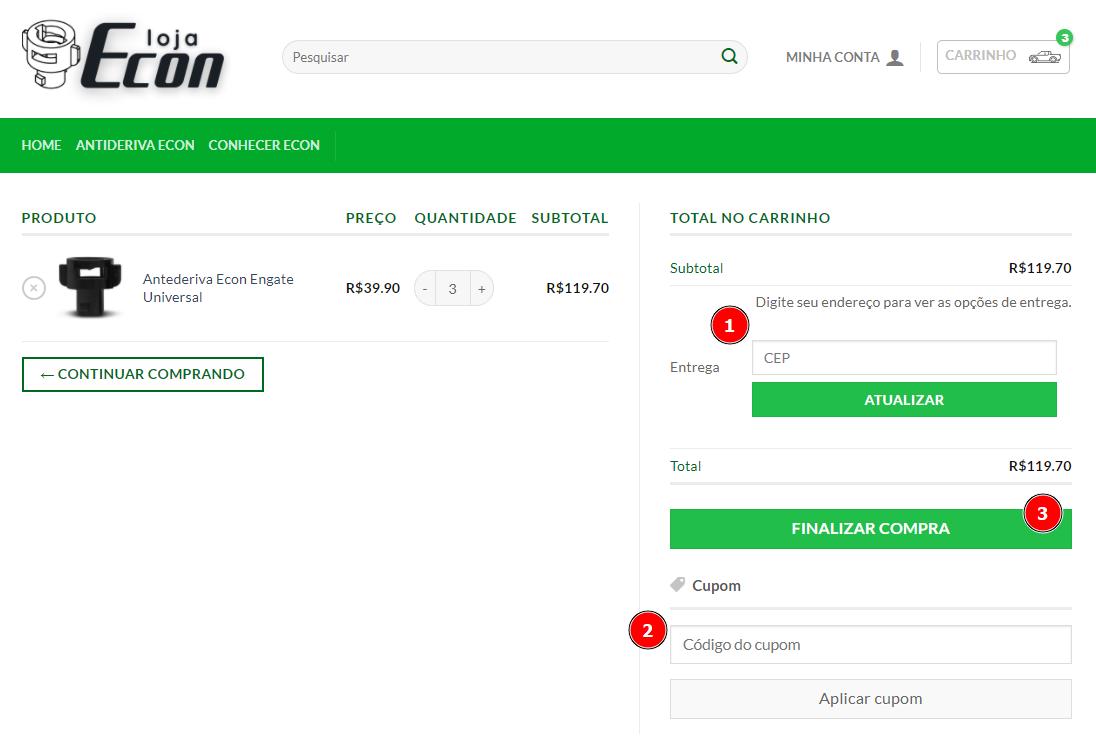
Task: Click the CEP input field
Action: point(903,358)
